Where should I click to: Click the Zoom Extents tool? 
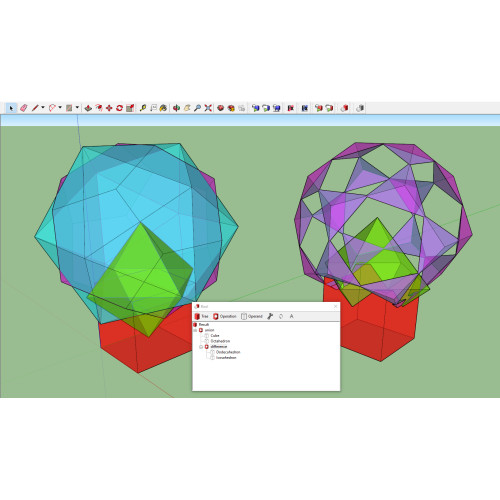click(x=208, y=108)
